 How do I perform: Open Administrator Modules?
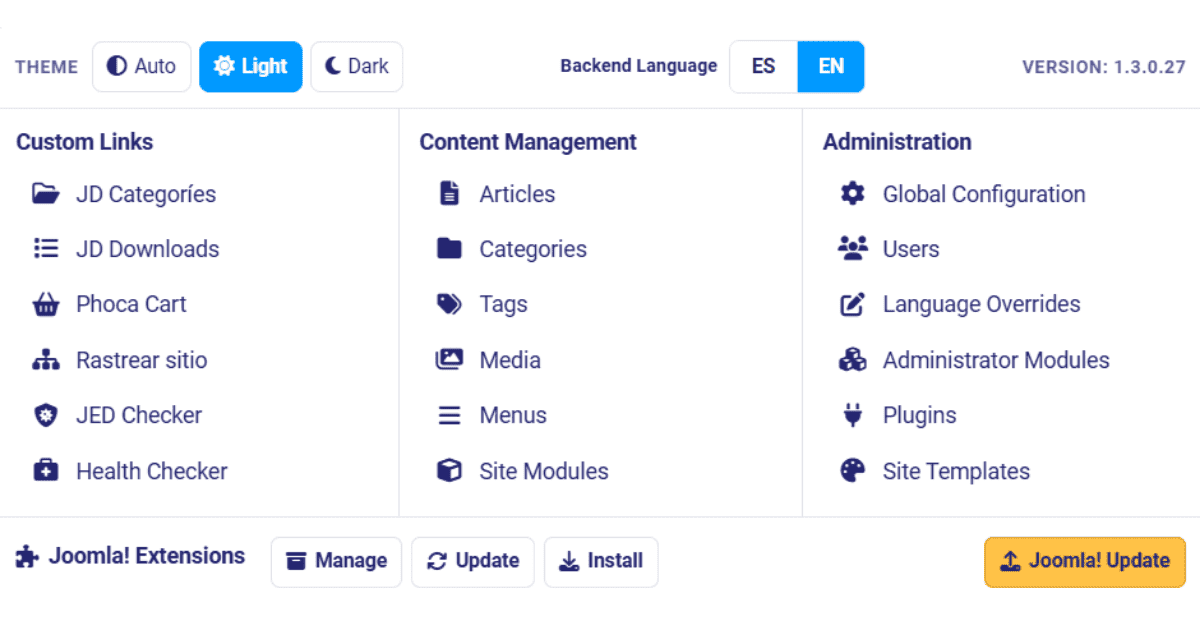[x=996, y=360]
